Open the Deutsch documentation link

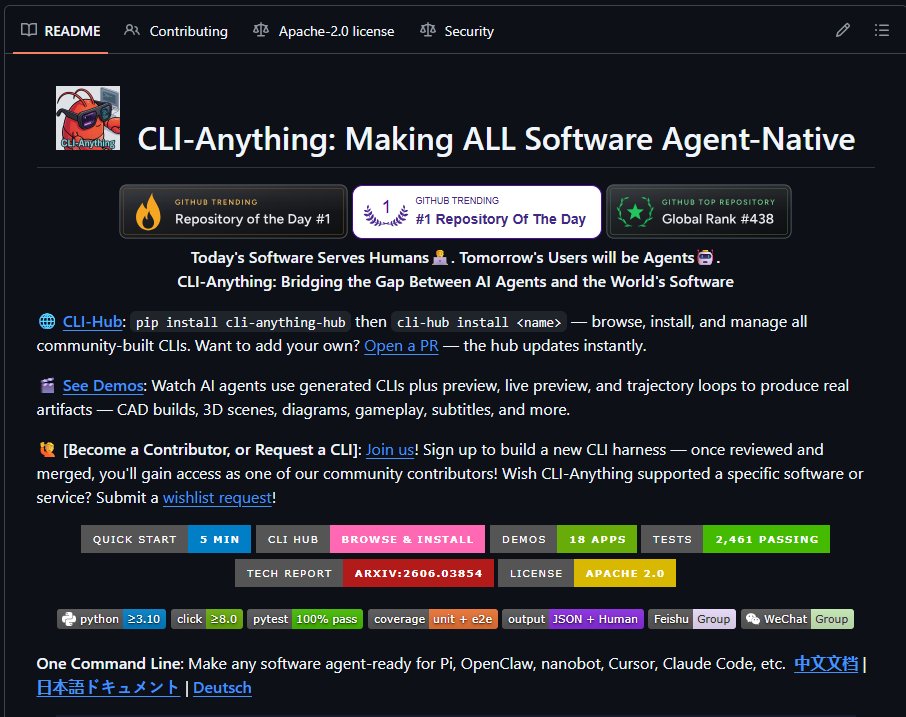[222, 688]
